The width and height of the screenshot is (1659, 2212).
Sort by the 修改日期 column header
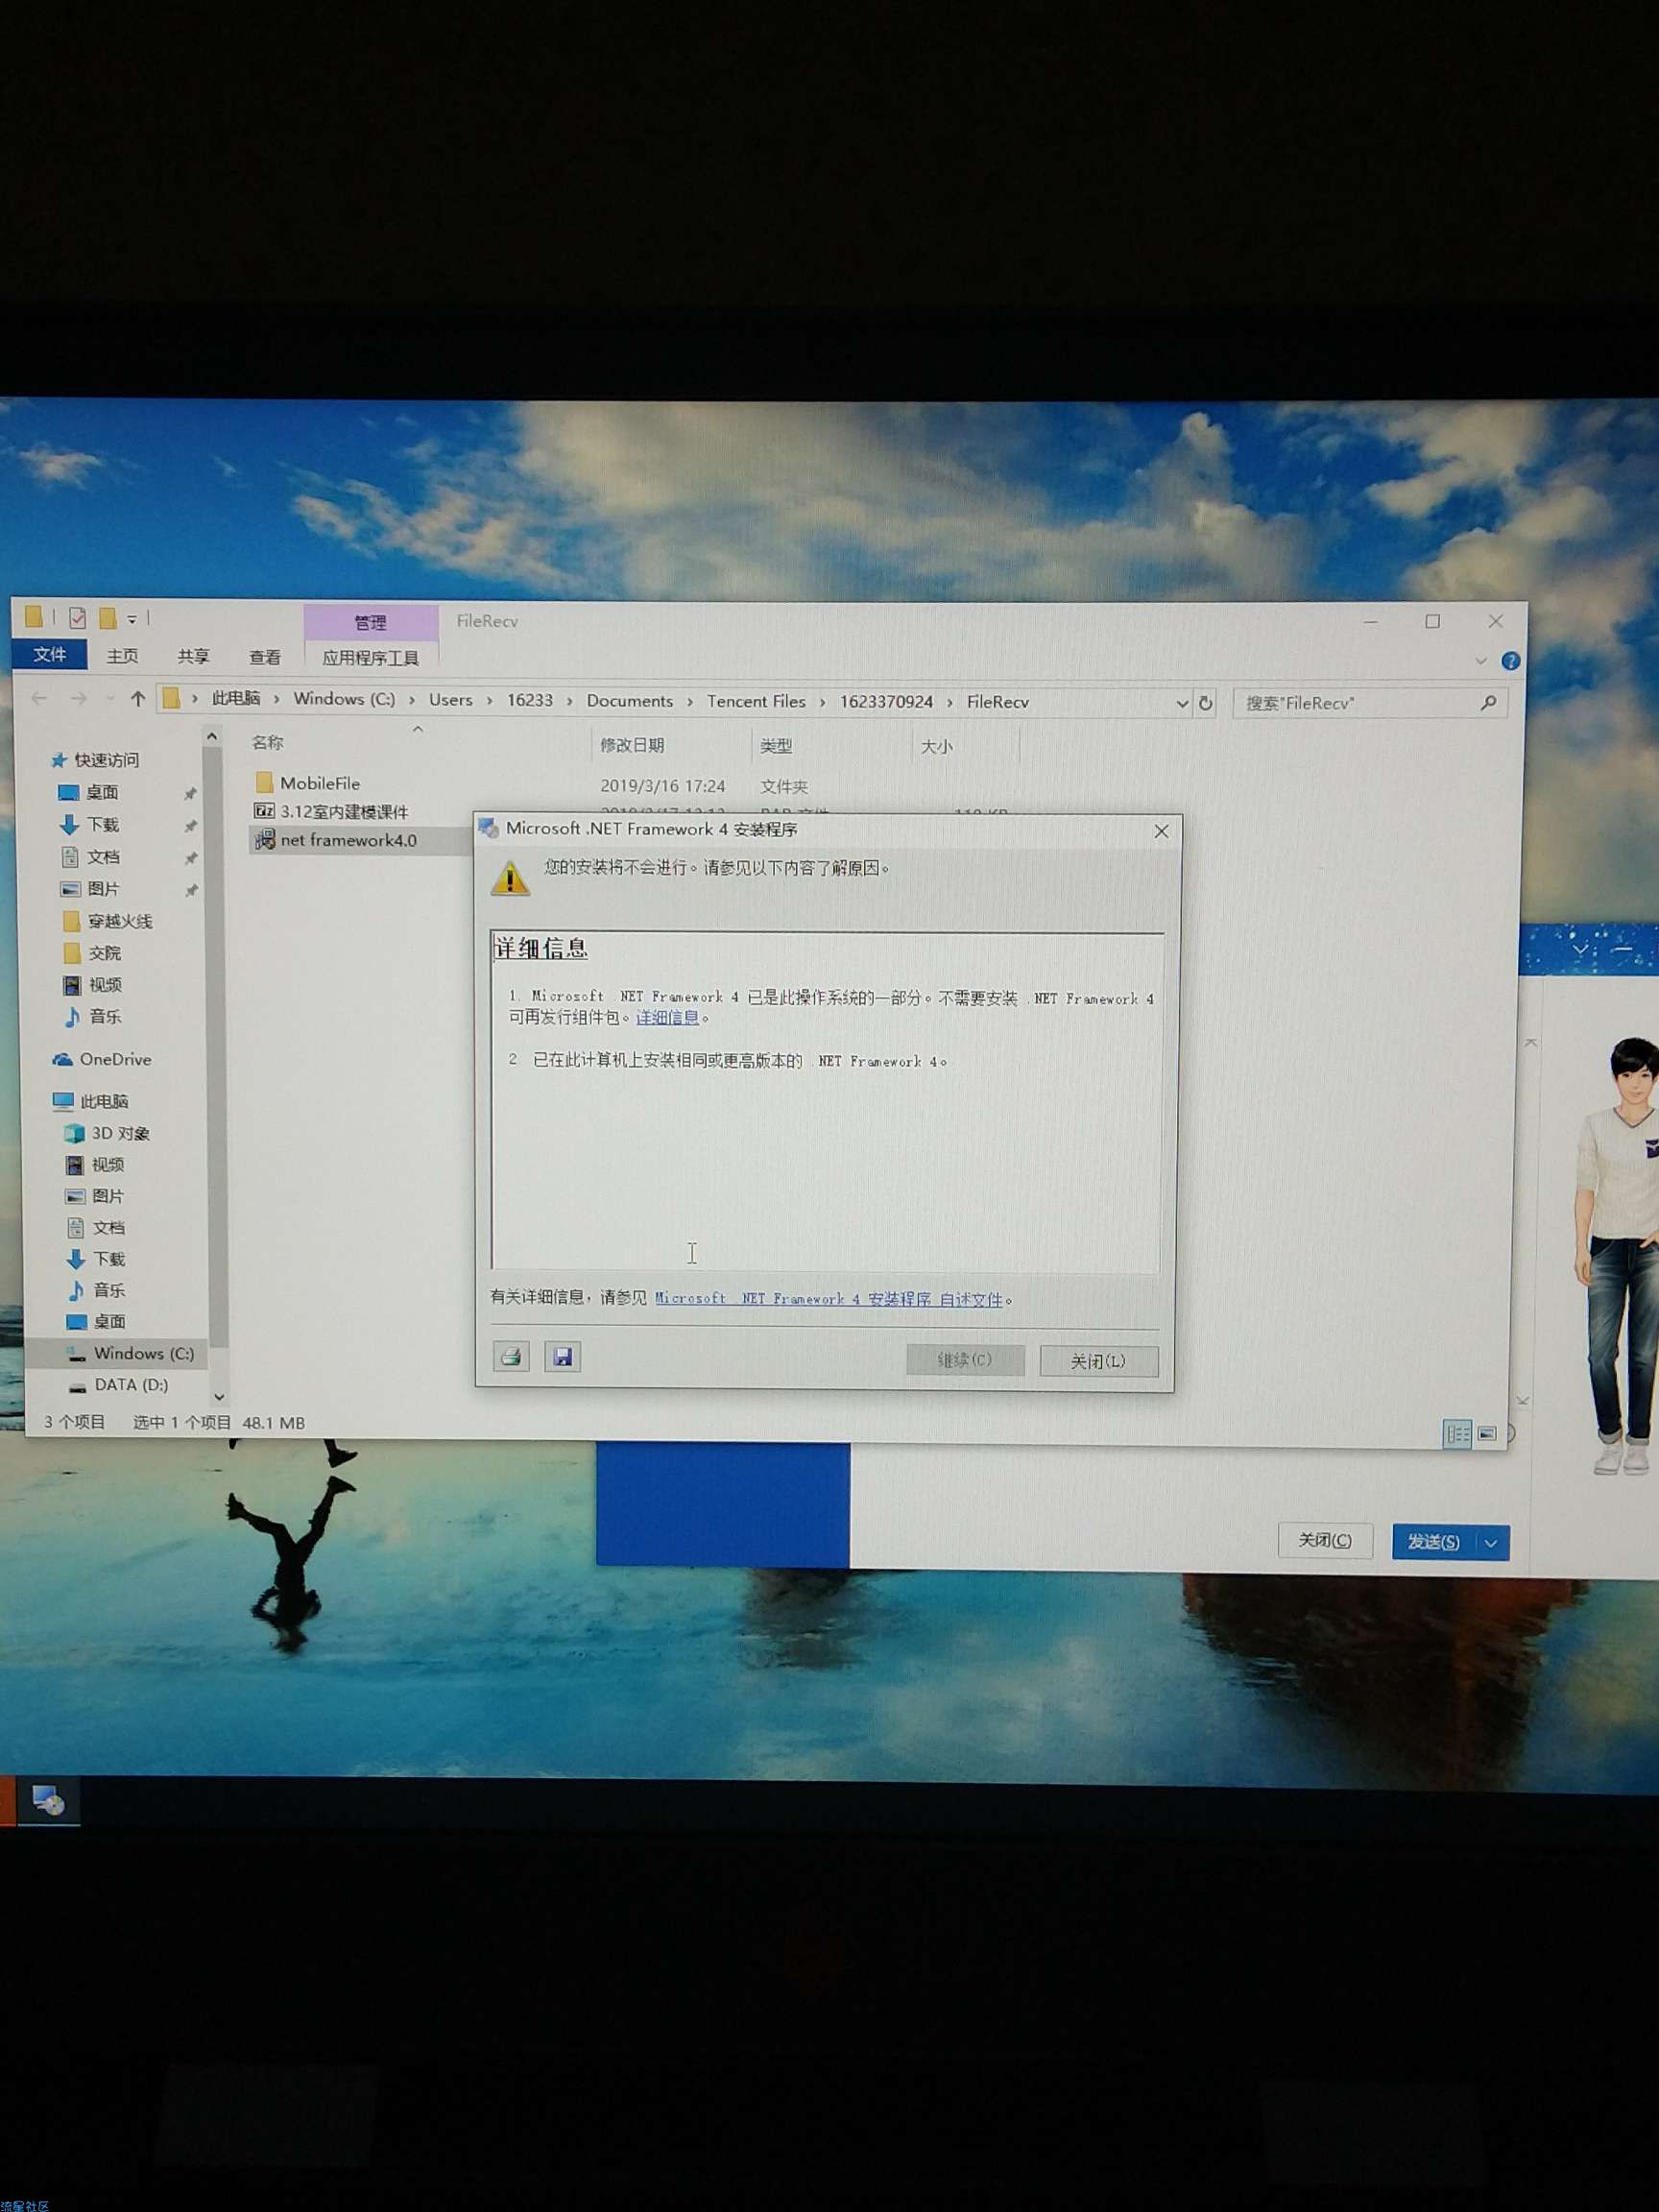631,745
